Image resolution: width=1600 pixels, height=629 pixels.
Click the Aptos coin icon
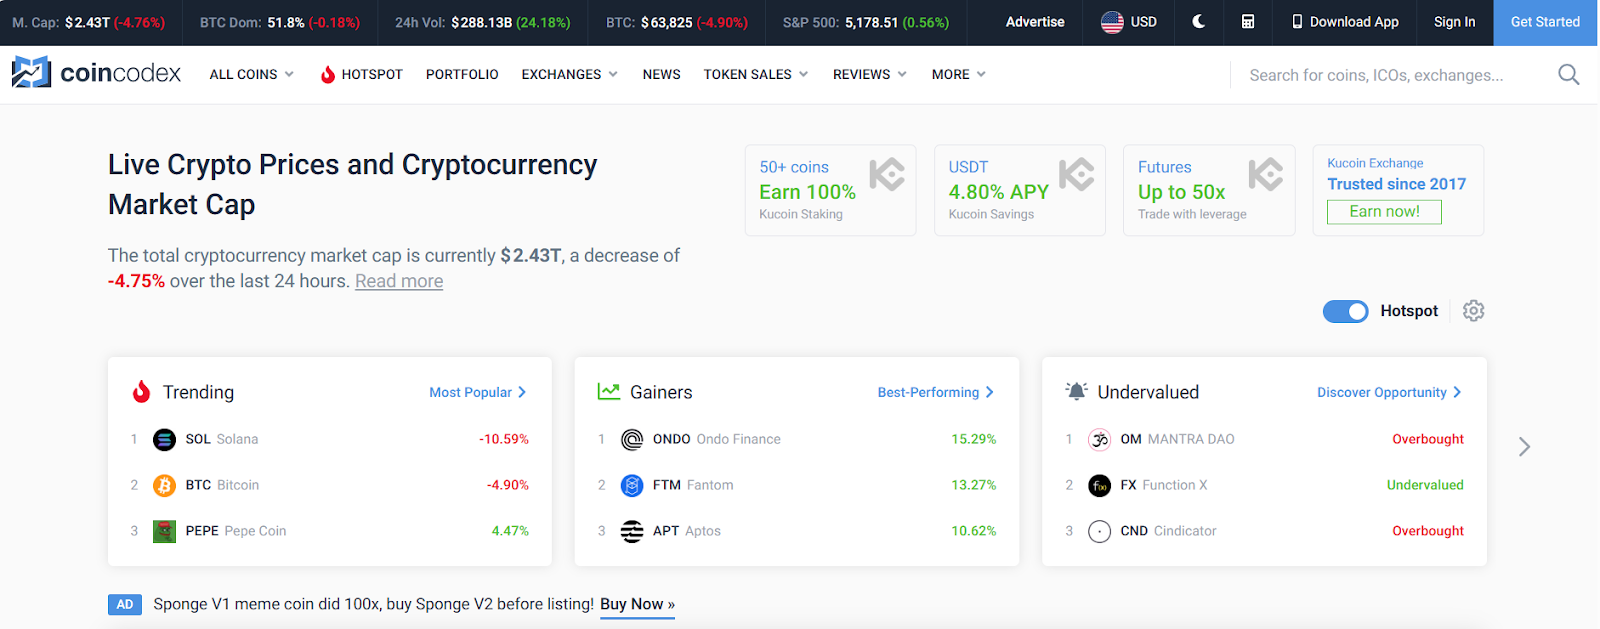point(632,531)
